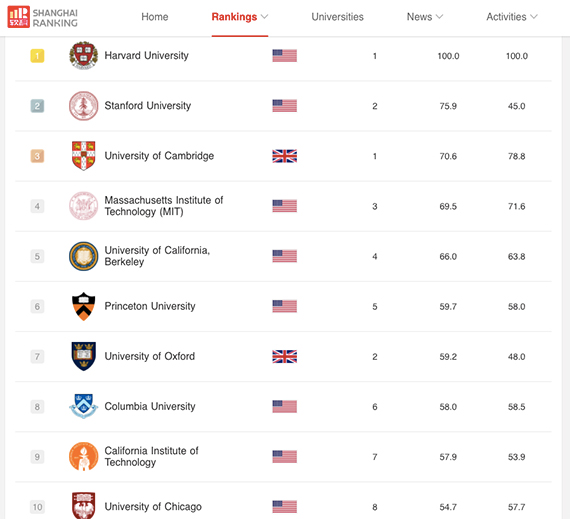Image resolution: width=570 pixels, height=519 pixels.
Task: Click the UC Berkeley round seal logo
Action: [84, 256]
